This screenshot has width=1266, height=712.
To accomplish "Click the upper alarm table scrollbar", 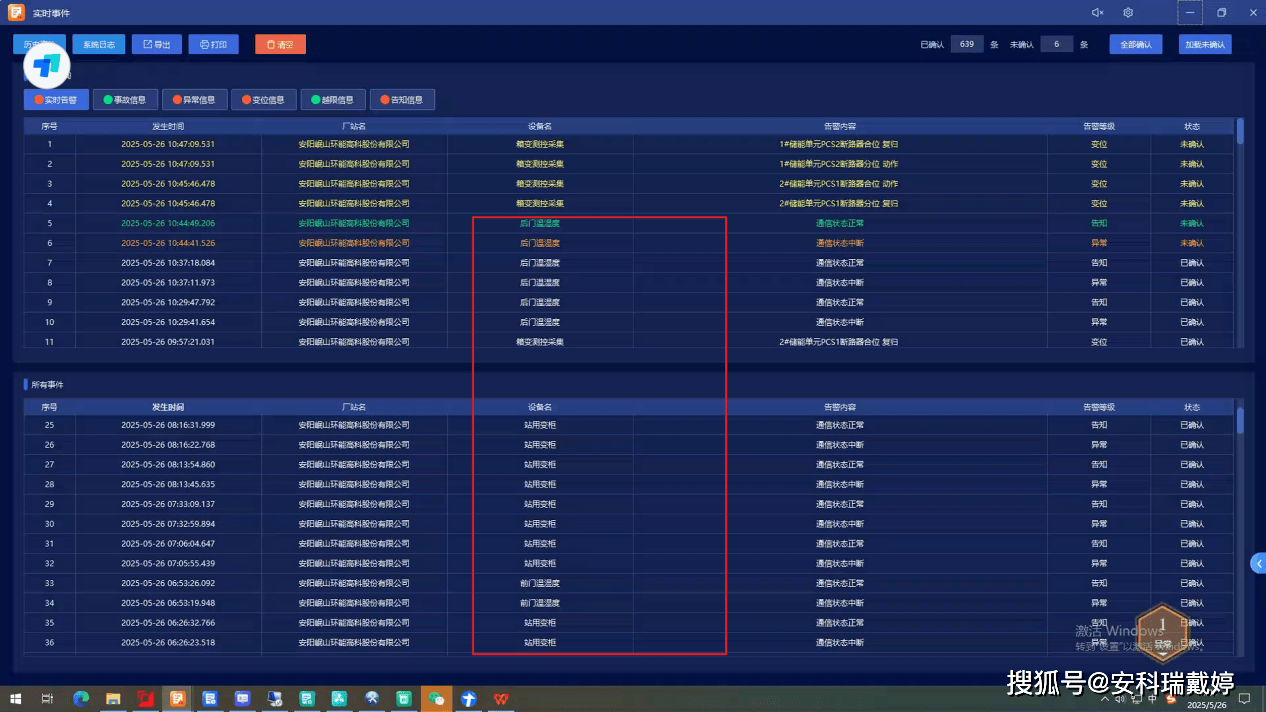I will (x=1240, y=131).
